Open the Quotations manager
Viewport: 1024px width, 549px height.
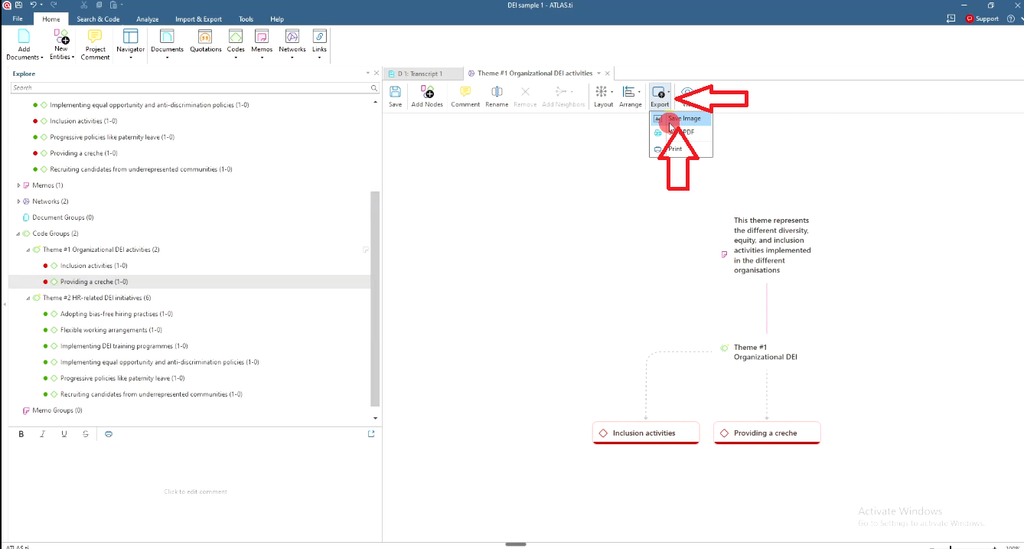tap(205, 40)
